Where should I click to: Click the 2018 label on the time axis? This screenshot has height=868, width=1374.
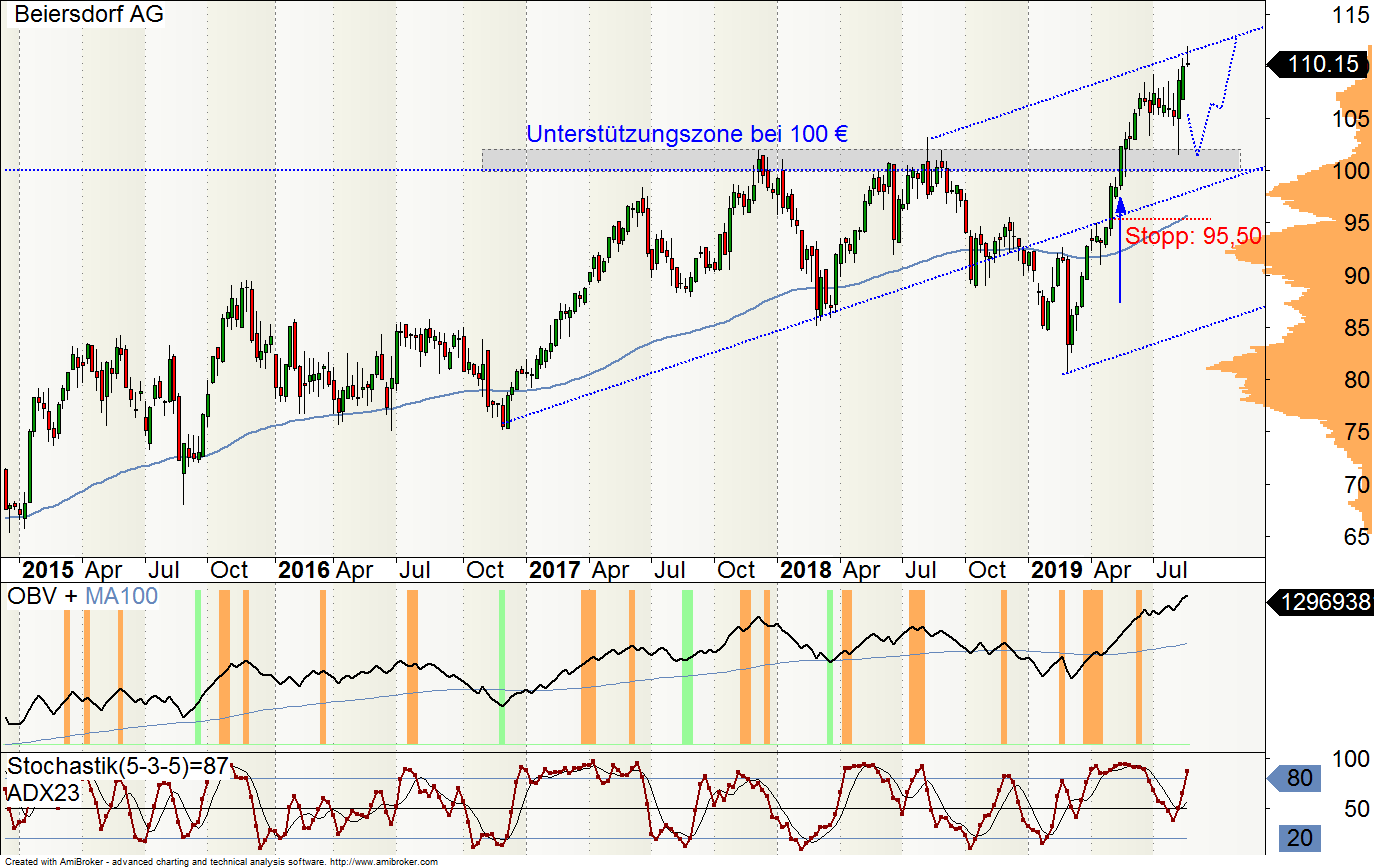pos(805,570)
